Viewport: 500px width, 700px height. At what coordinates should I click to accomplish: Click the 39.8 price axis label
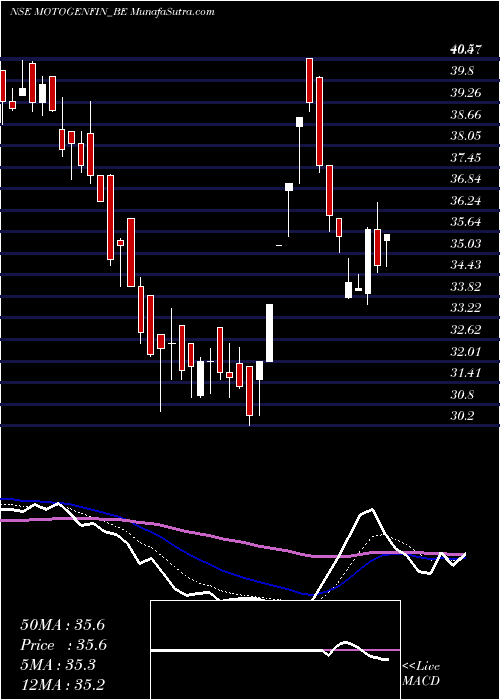(x=462, y=71)
